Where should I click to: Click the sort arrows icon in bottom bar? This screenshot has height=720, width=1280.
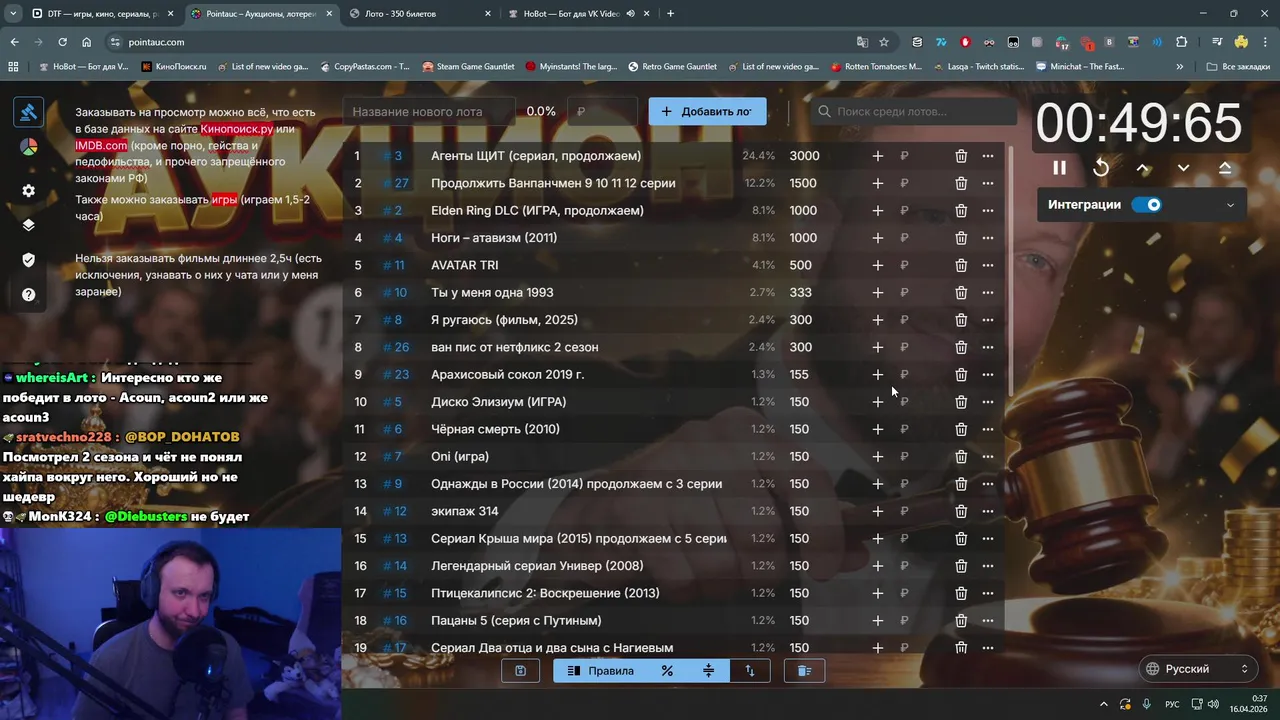[x=750, y=671]
